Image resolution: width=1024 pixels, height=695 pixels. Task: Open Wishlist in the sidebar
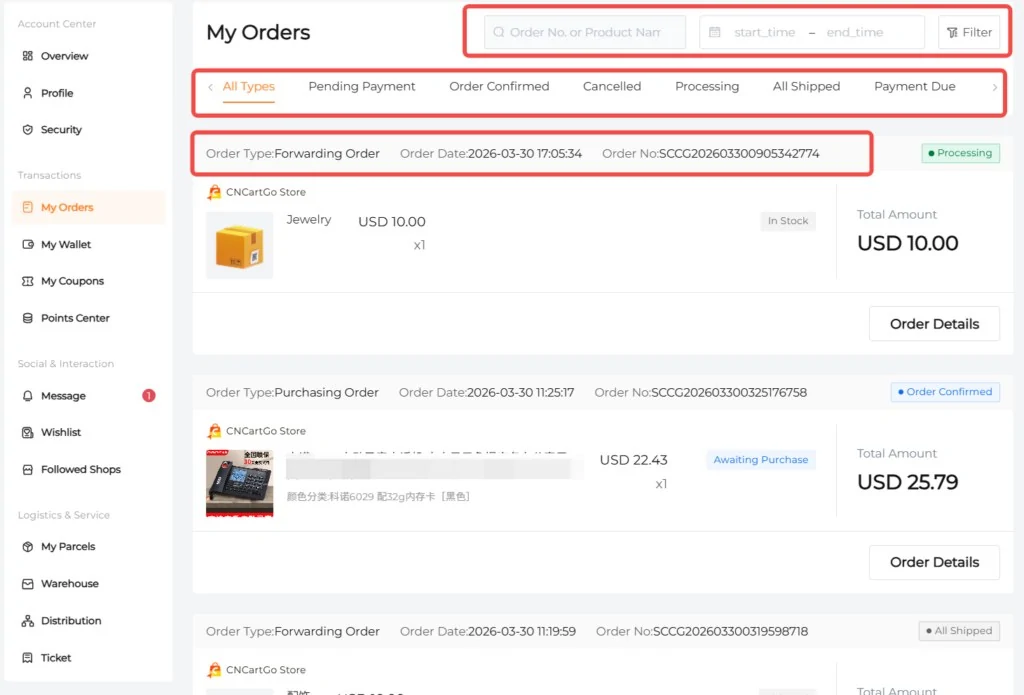click(61, 432)
